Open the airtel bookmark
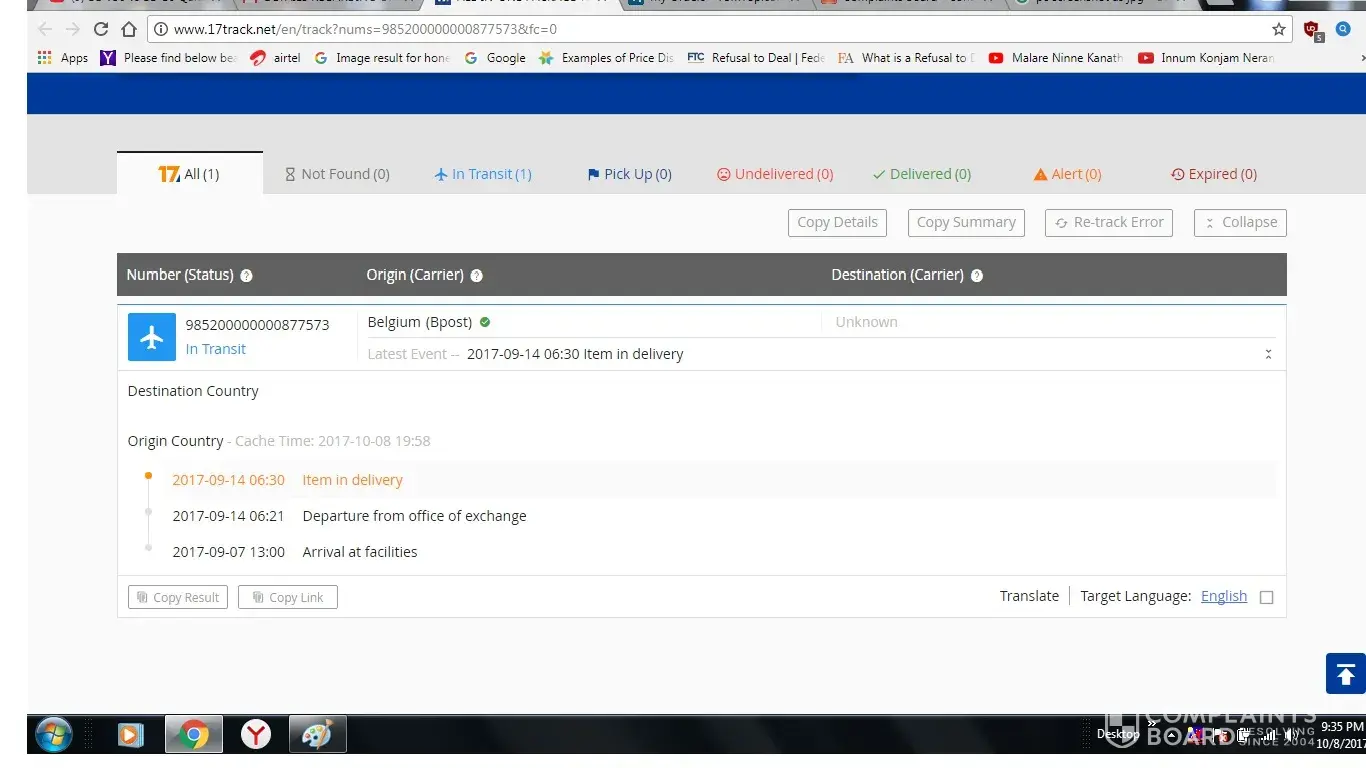 click(275, 58)
